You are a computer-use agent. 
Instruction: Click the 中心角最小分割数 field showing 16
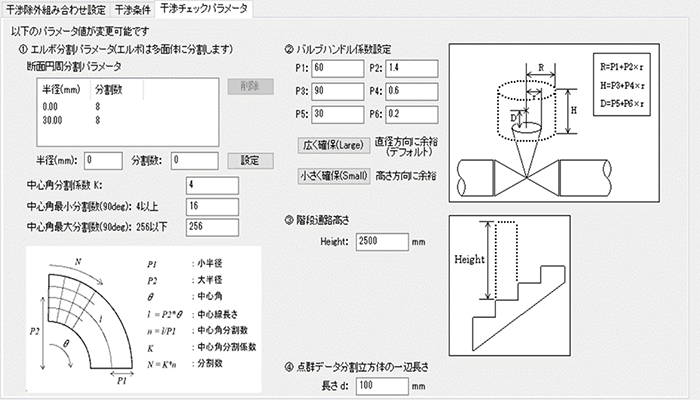[215, 205]
